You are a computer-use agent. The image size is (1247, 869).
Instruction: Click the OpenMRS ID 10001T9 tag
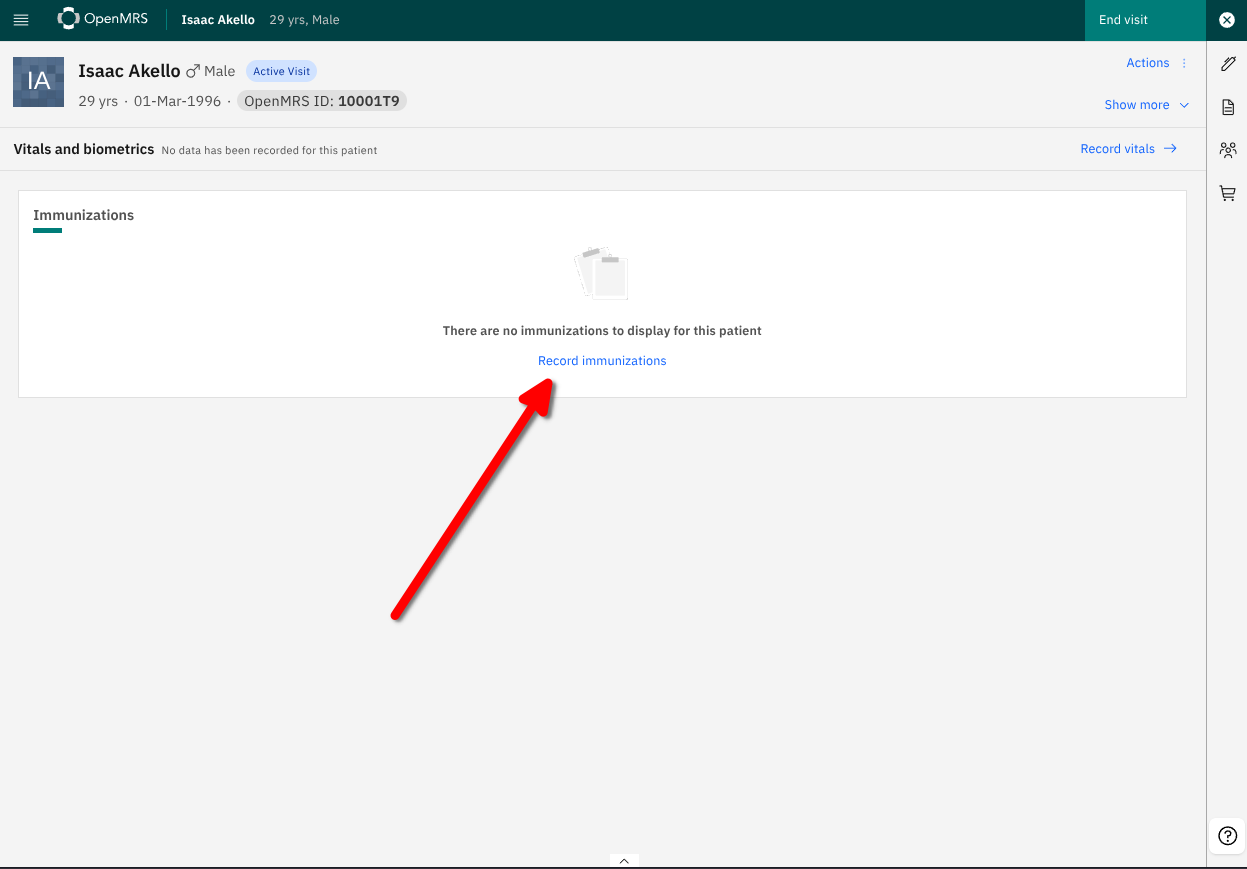322,101
